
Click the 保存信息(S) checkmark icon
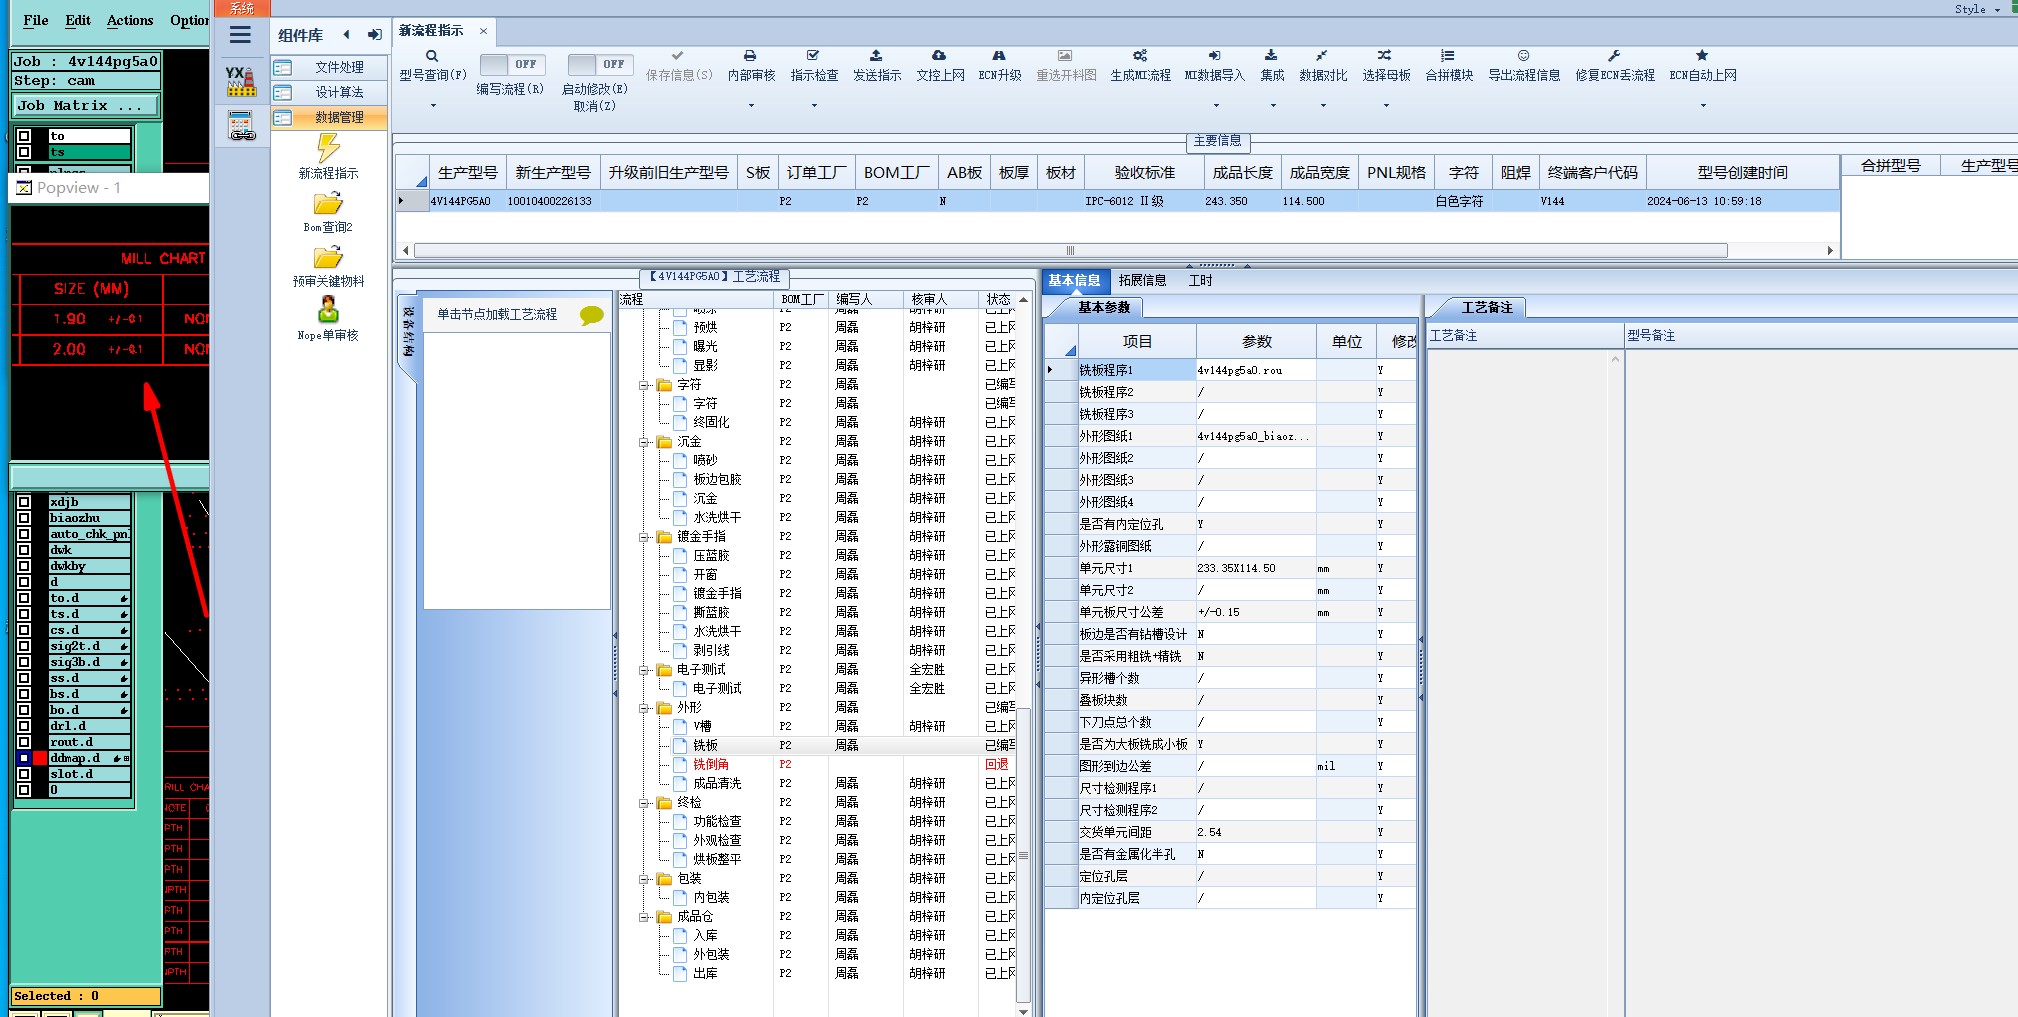coord(678,56)
